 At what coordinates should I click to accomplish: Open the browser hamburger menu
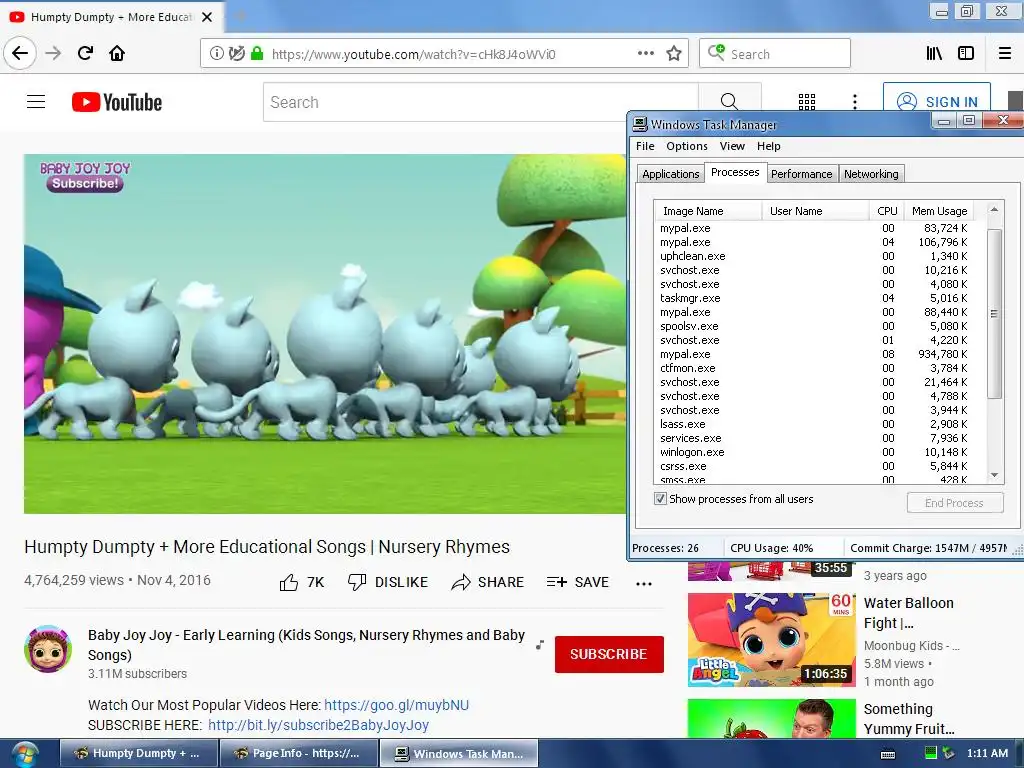tap(1004, 54)
